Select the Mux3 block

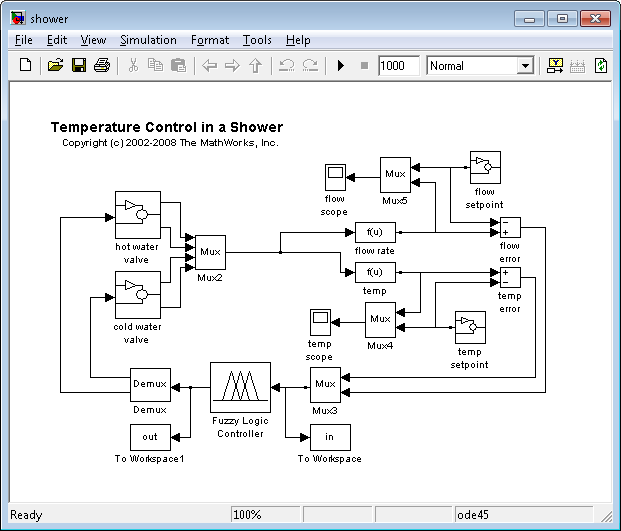click(x=325, y=384)
